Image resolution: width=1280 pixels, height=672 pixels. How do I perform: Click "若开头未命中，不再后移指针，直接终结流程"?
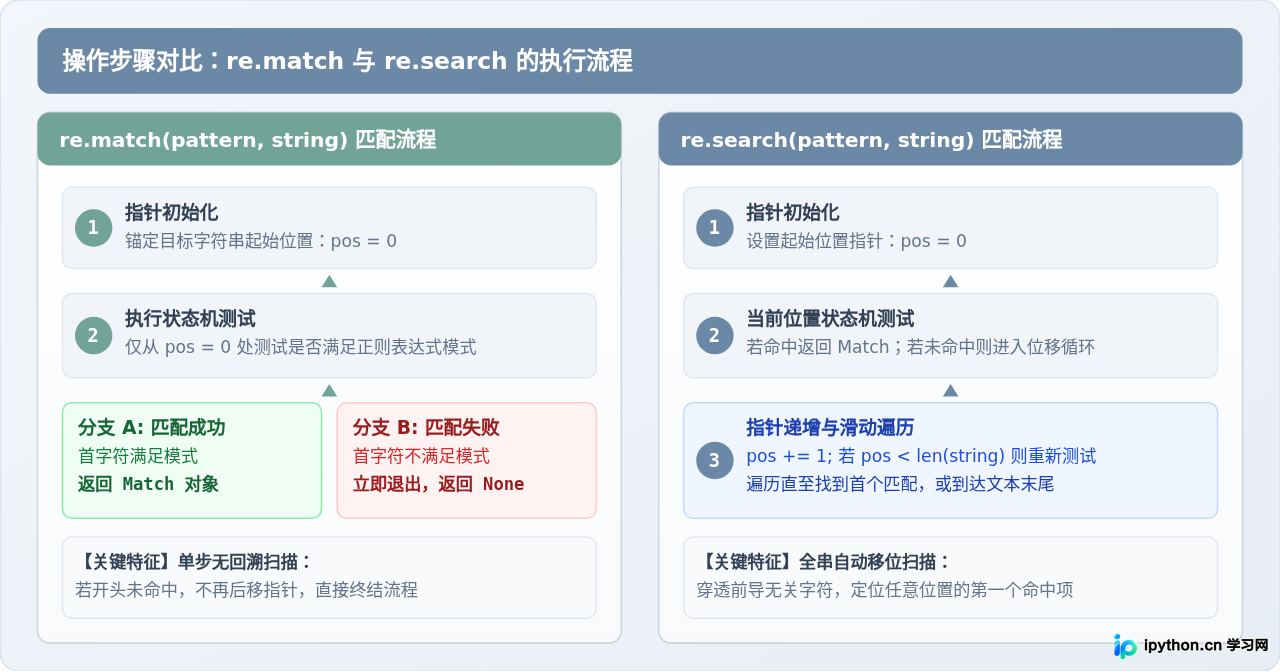click(x=246, y=590)
